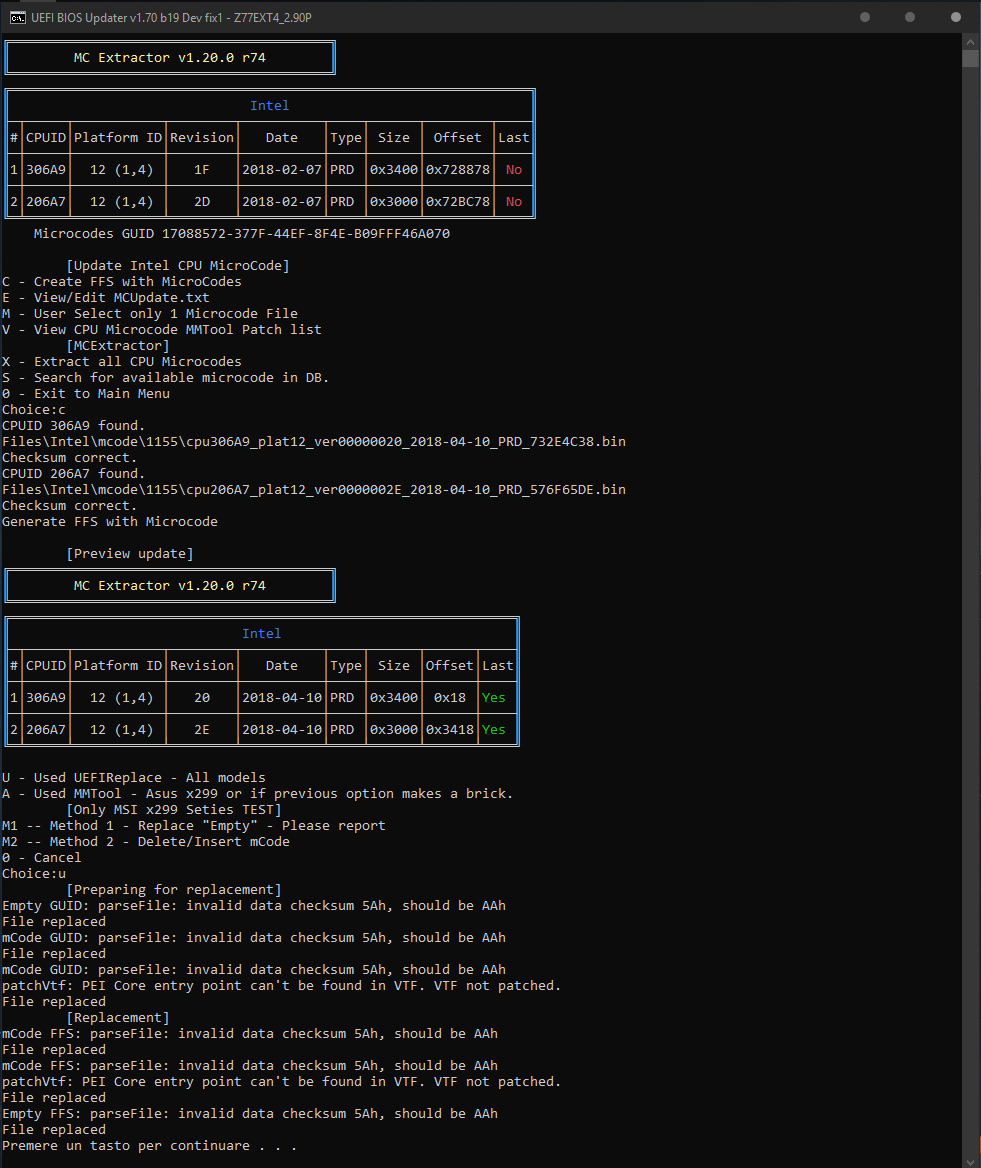Click the 'Choice:c' line
The height and width of the screenshot is (1168, 981).
coord(34,410)
